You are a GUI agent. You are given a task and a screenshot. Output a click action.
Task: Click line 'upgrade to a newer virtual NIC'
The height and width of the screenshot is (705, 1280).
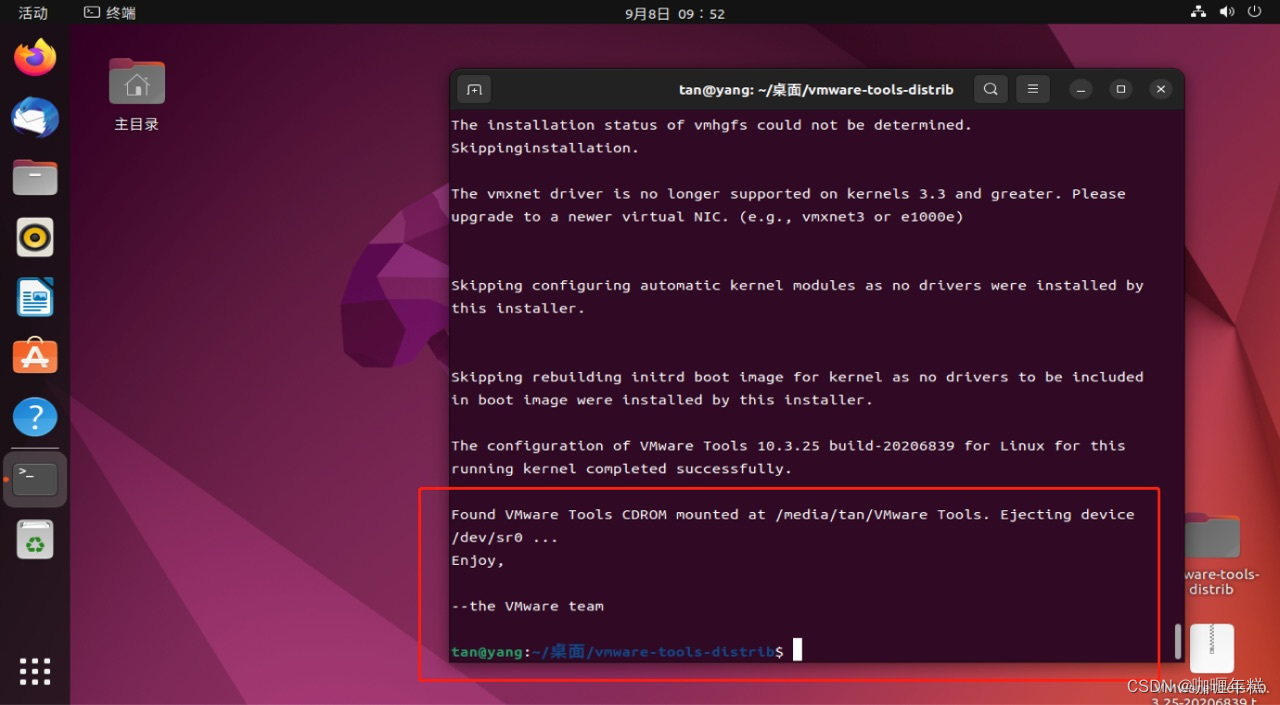[707, 217]
